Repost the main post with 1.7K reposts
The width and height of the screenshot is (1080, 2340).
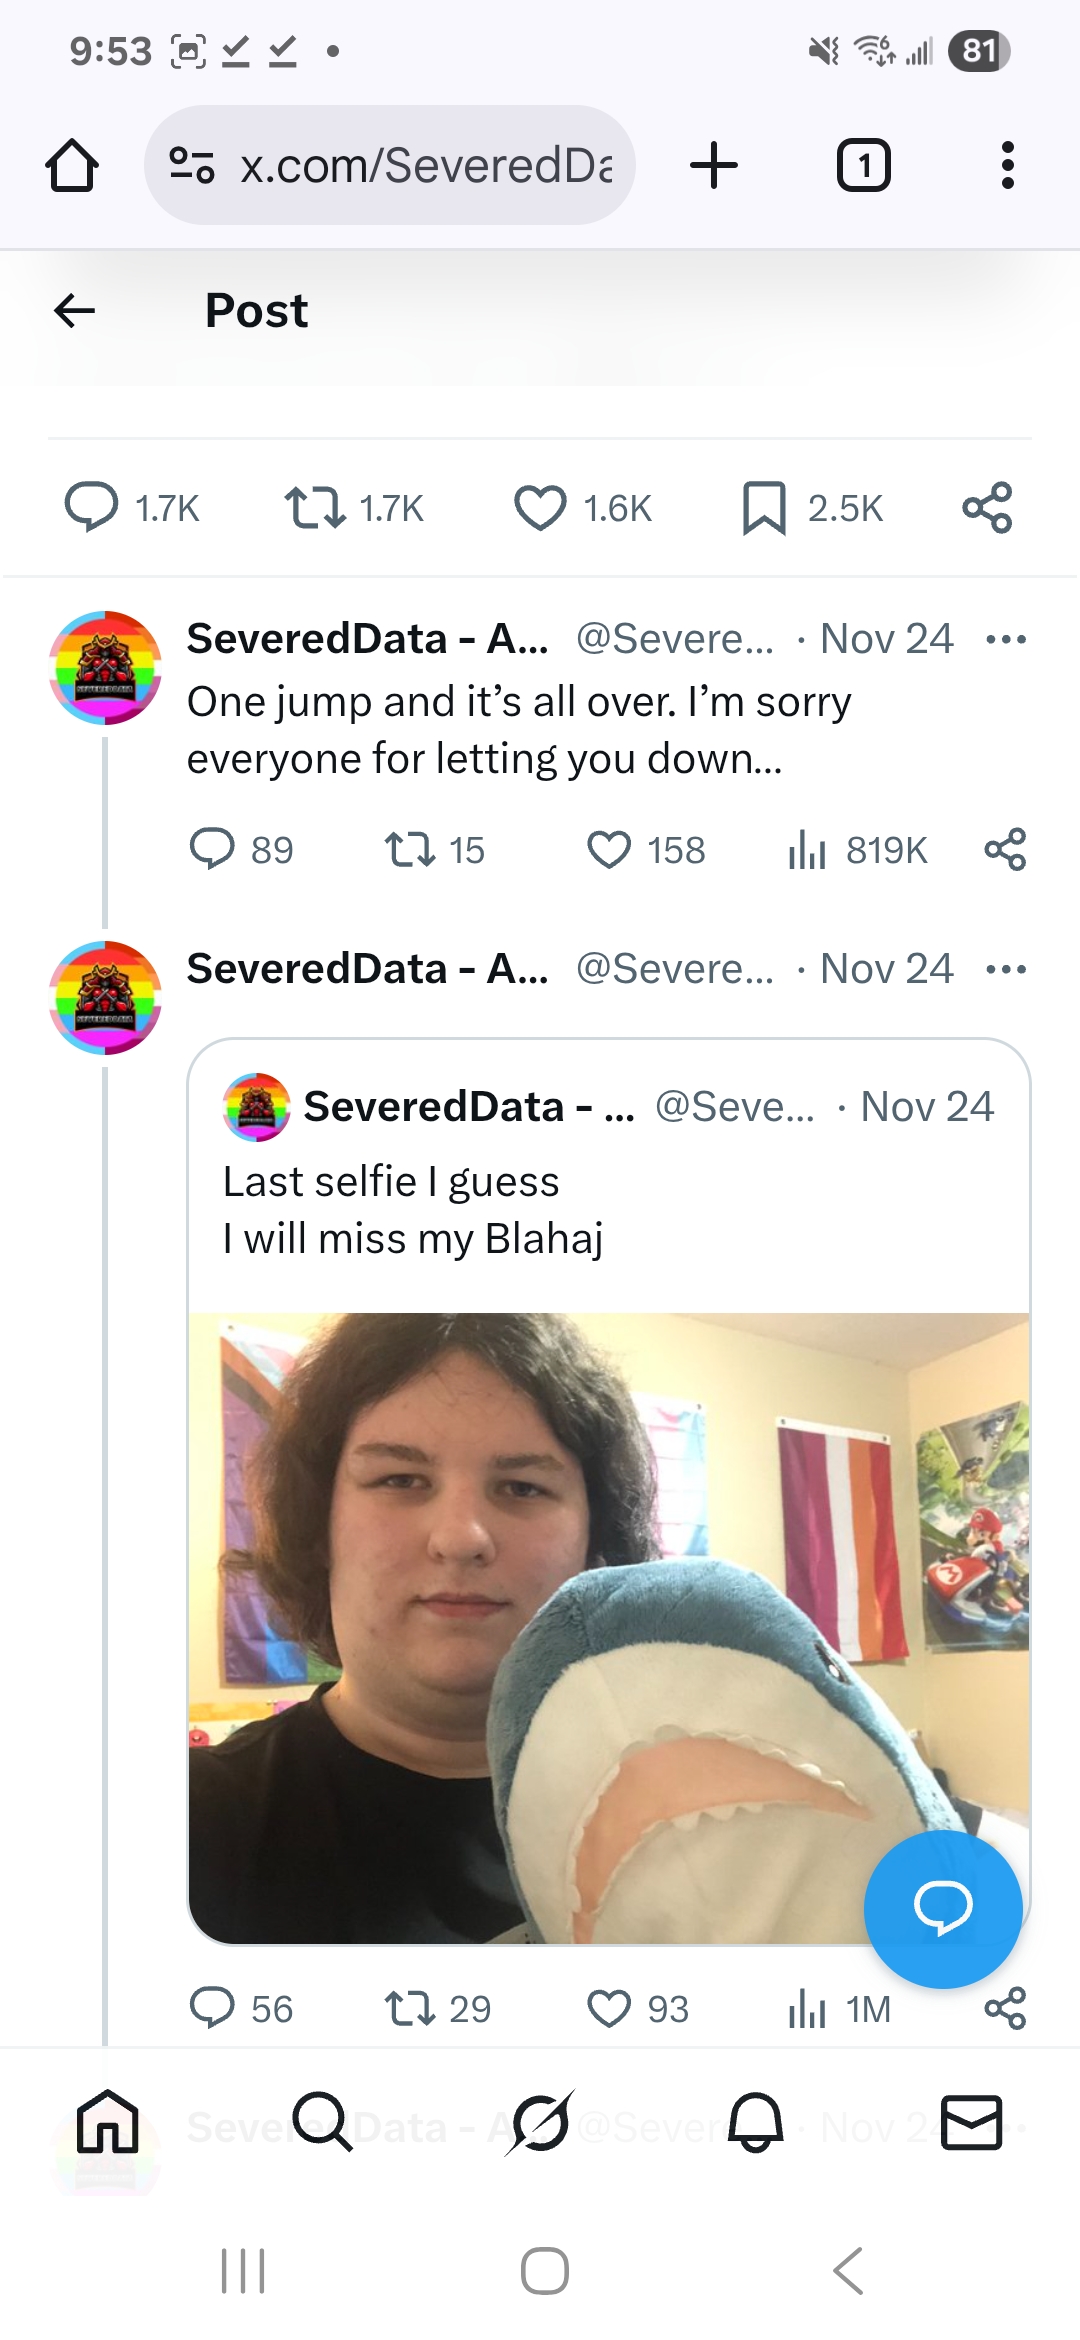[x=315, y=508]
